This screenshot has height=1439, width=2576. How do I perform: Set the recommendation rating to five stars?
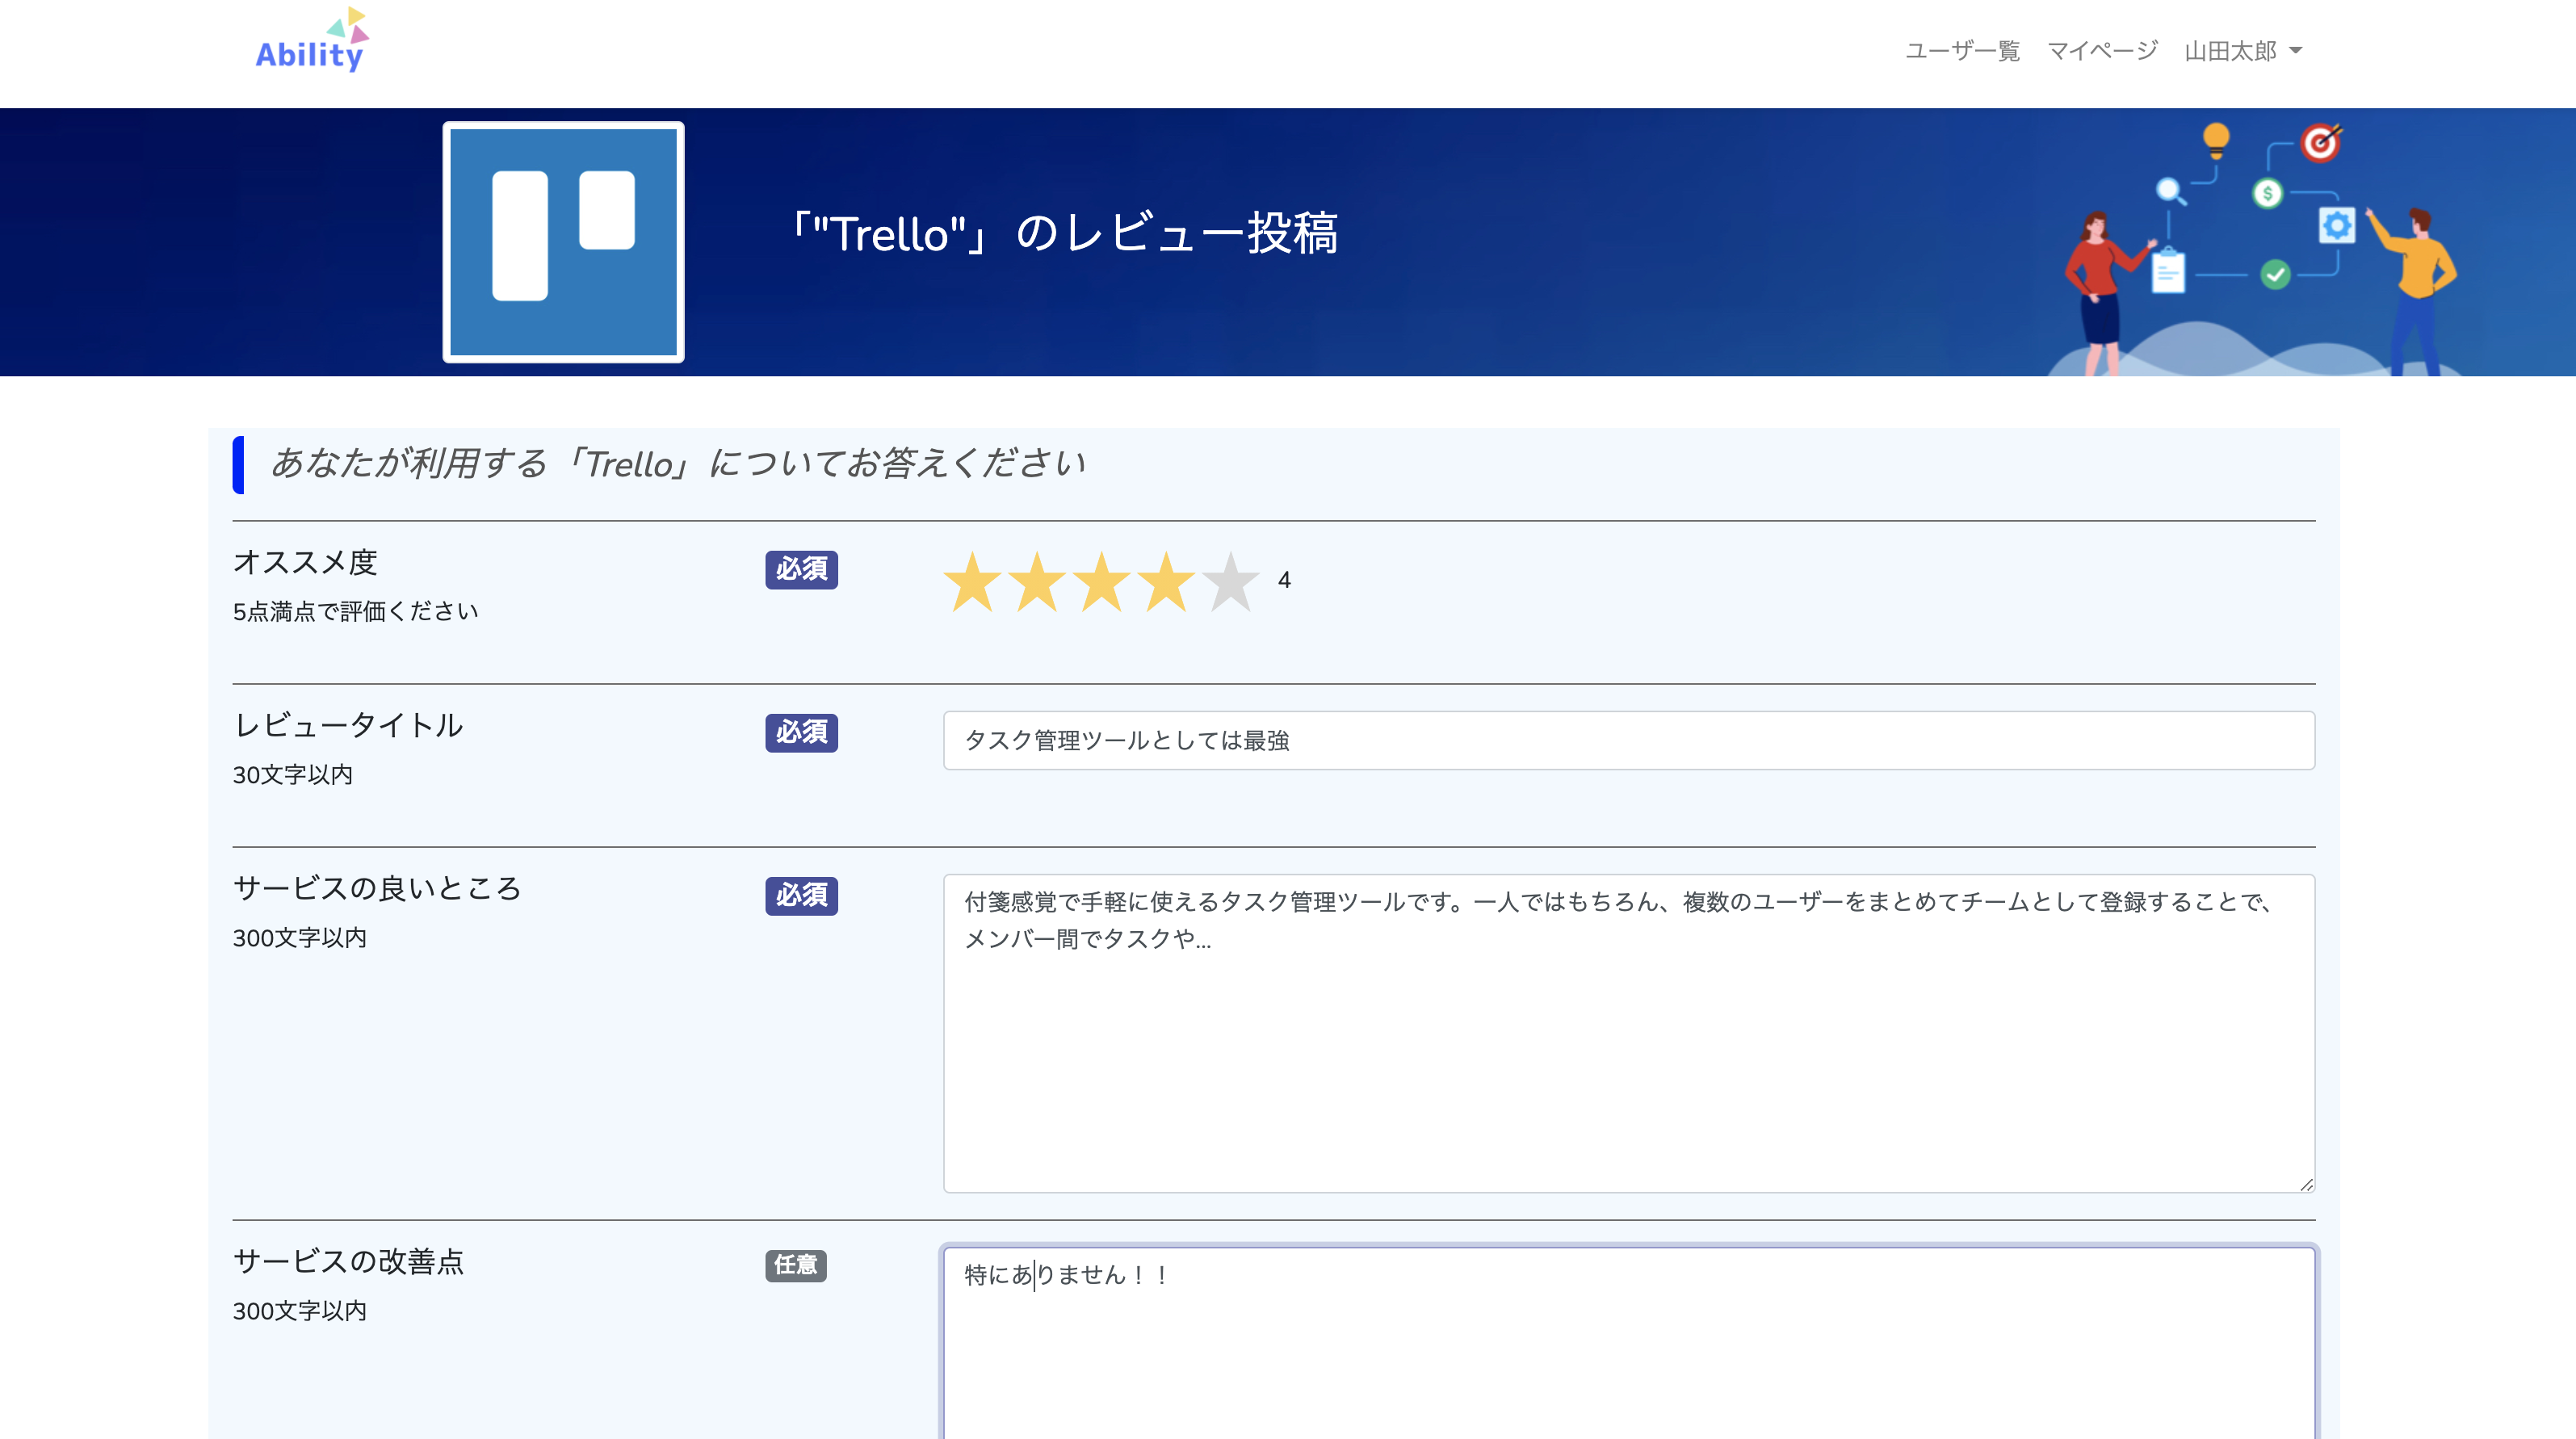pyautogui.click(x=1229, y=582)
